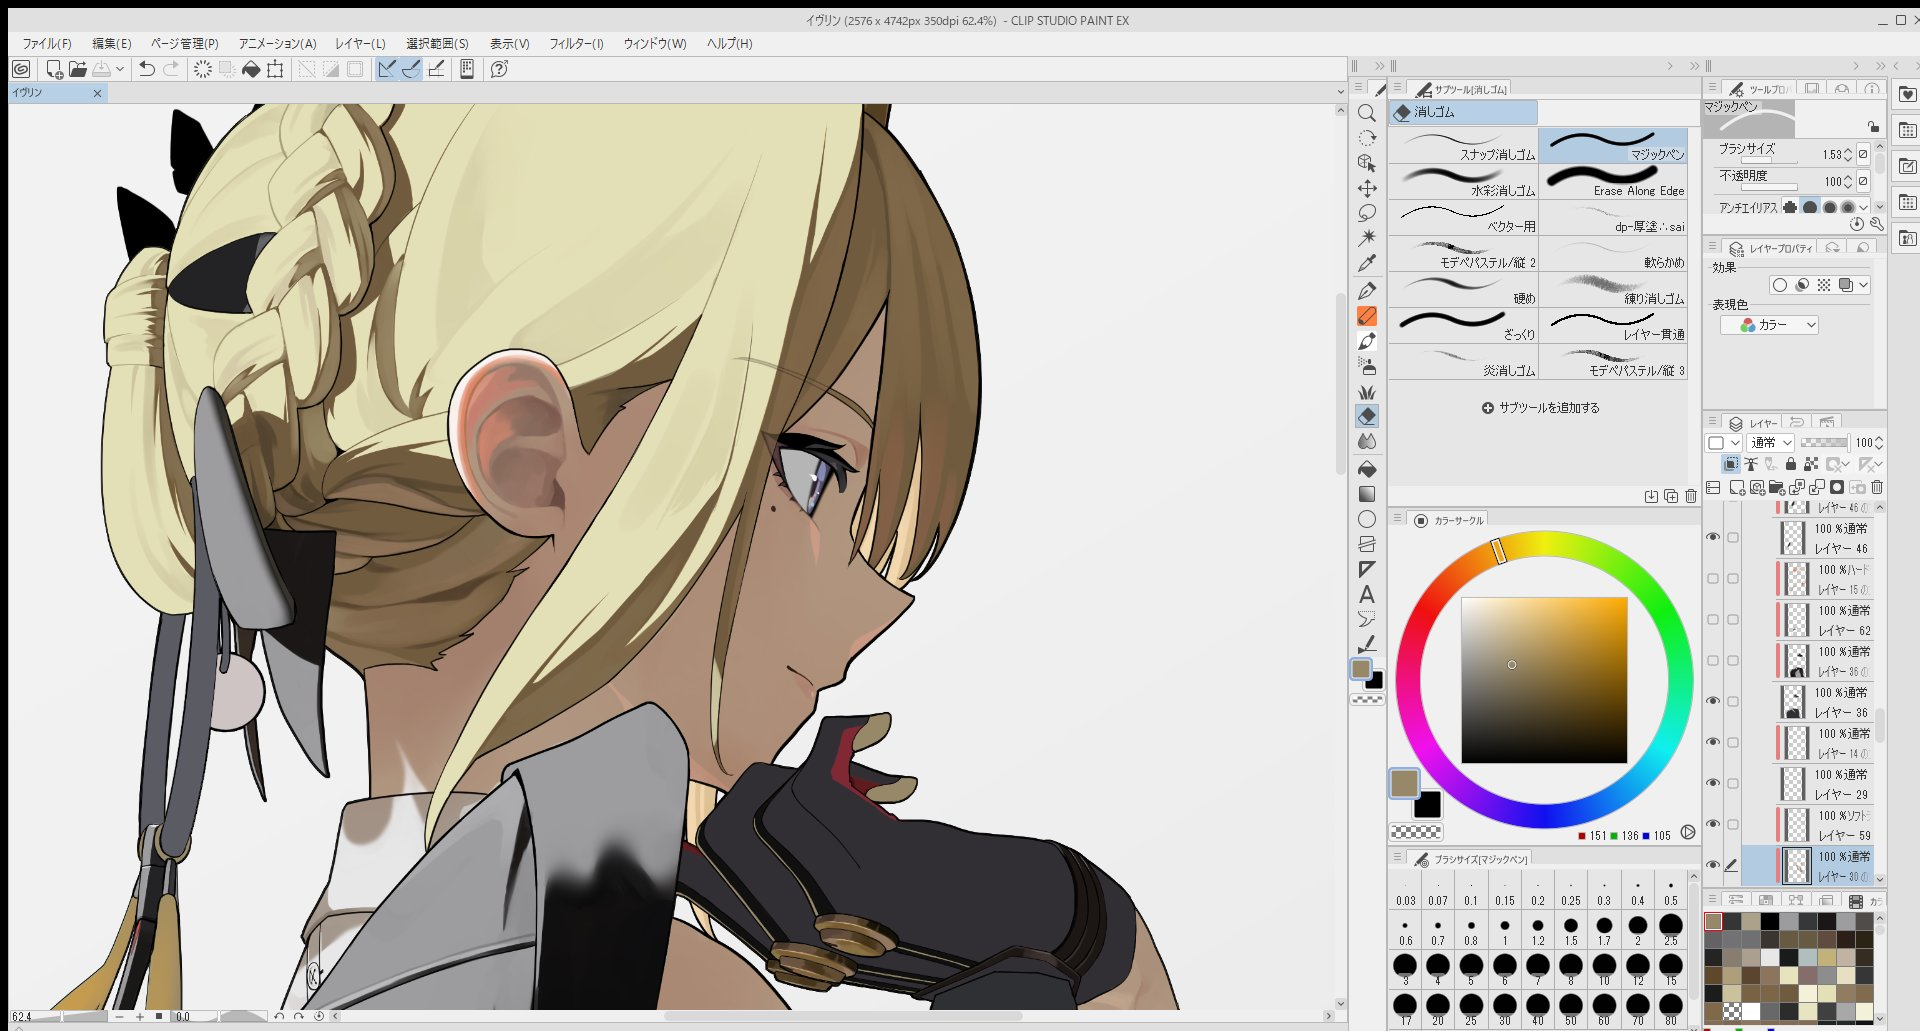Select the Lasso selection tool
This screenshot has width=1920, height=1031.
click(x=1367, y=213)
